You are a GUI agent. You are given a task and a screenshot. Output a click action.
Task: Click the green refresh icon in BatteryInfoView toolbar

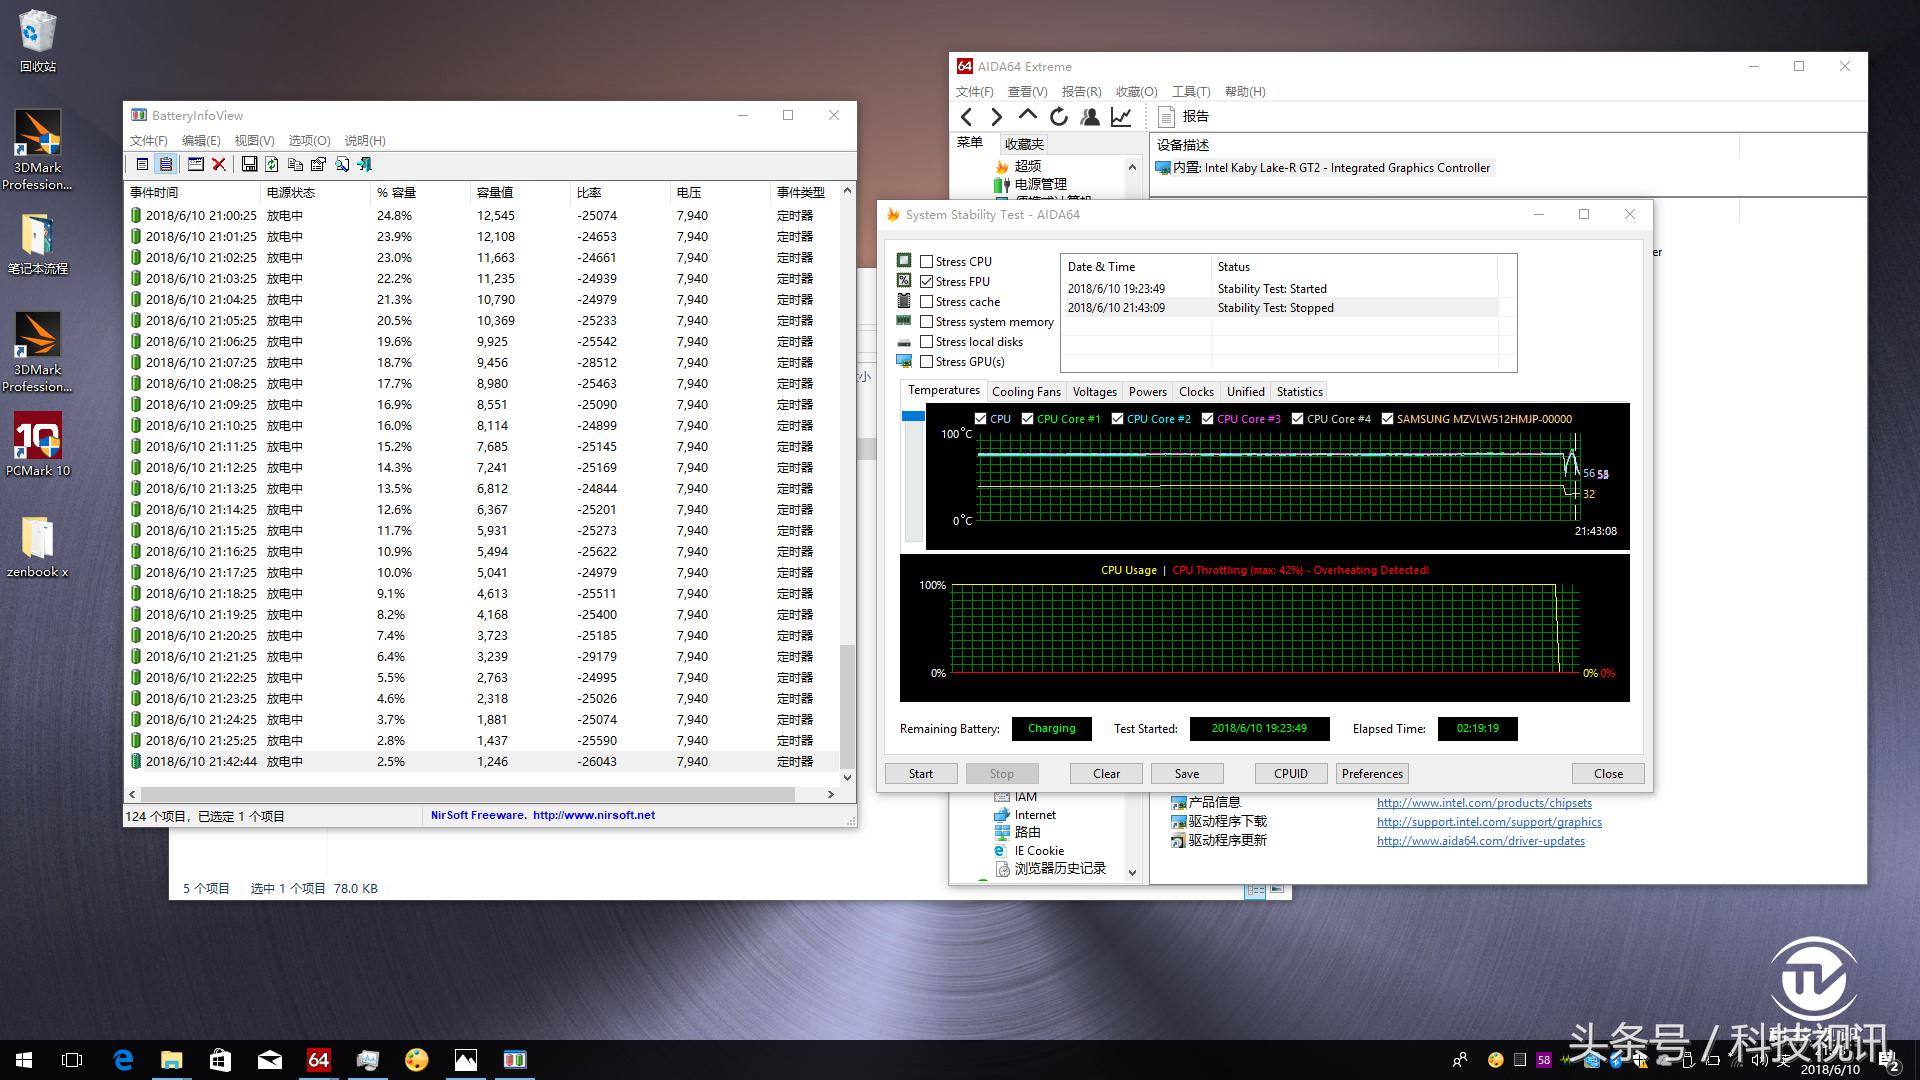pyautogui.click(x=272, y=164)
